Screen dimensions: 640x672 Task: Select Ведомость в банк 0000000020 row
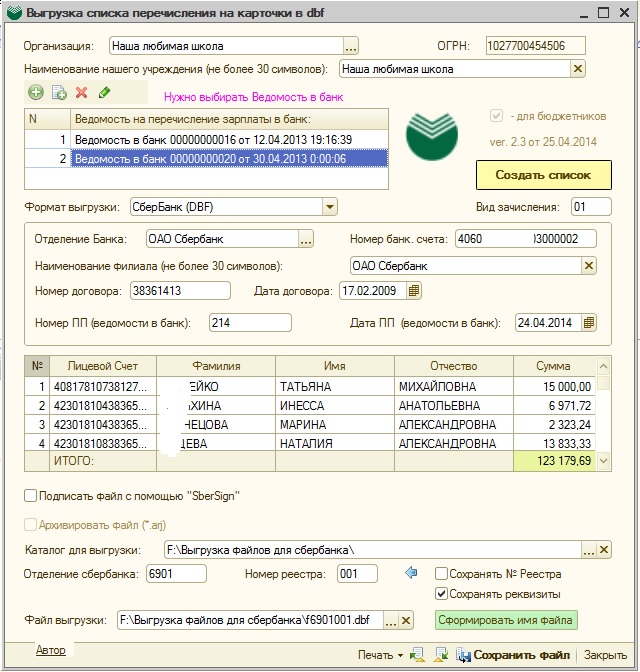pyautogui.click(x=207, y=159)
